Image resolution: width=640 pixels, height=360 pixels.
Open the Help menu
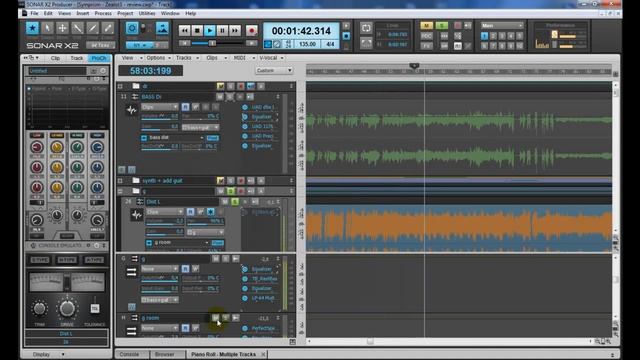point(191,13)
